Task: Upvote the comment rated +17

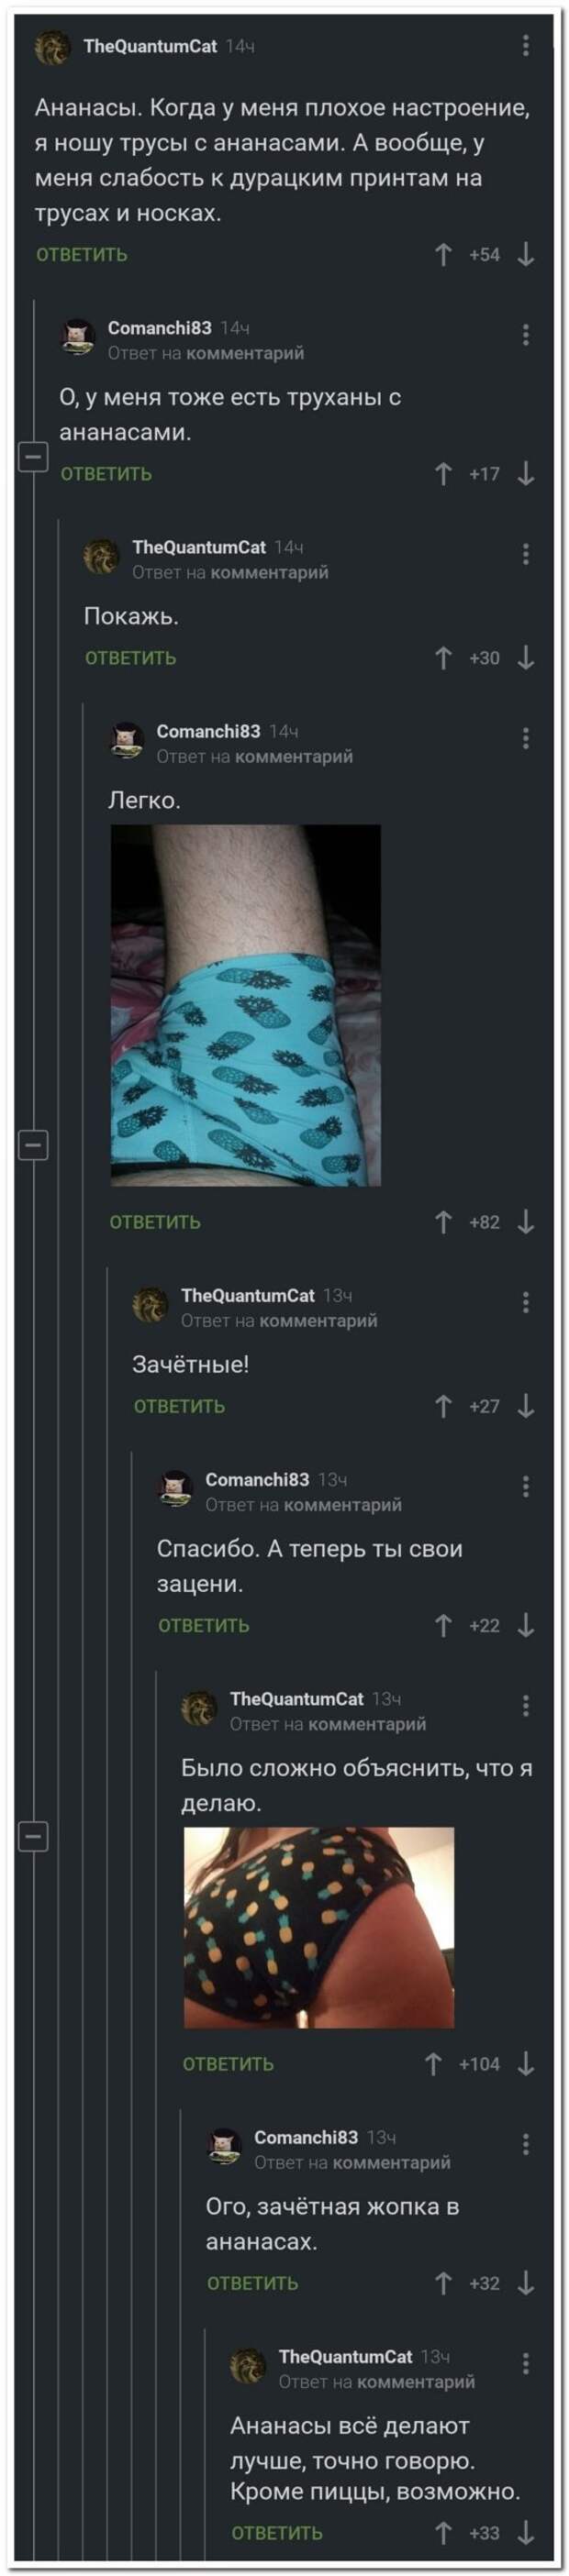Action: pos(444,474)
